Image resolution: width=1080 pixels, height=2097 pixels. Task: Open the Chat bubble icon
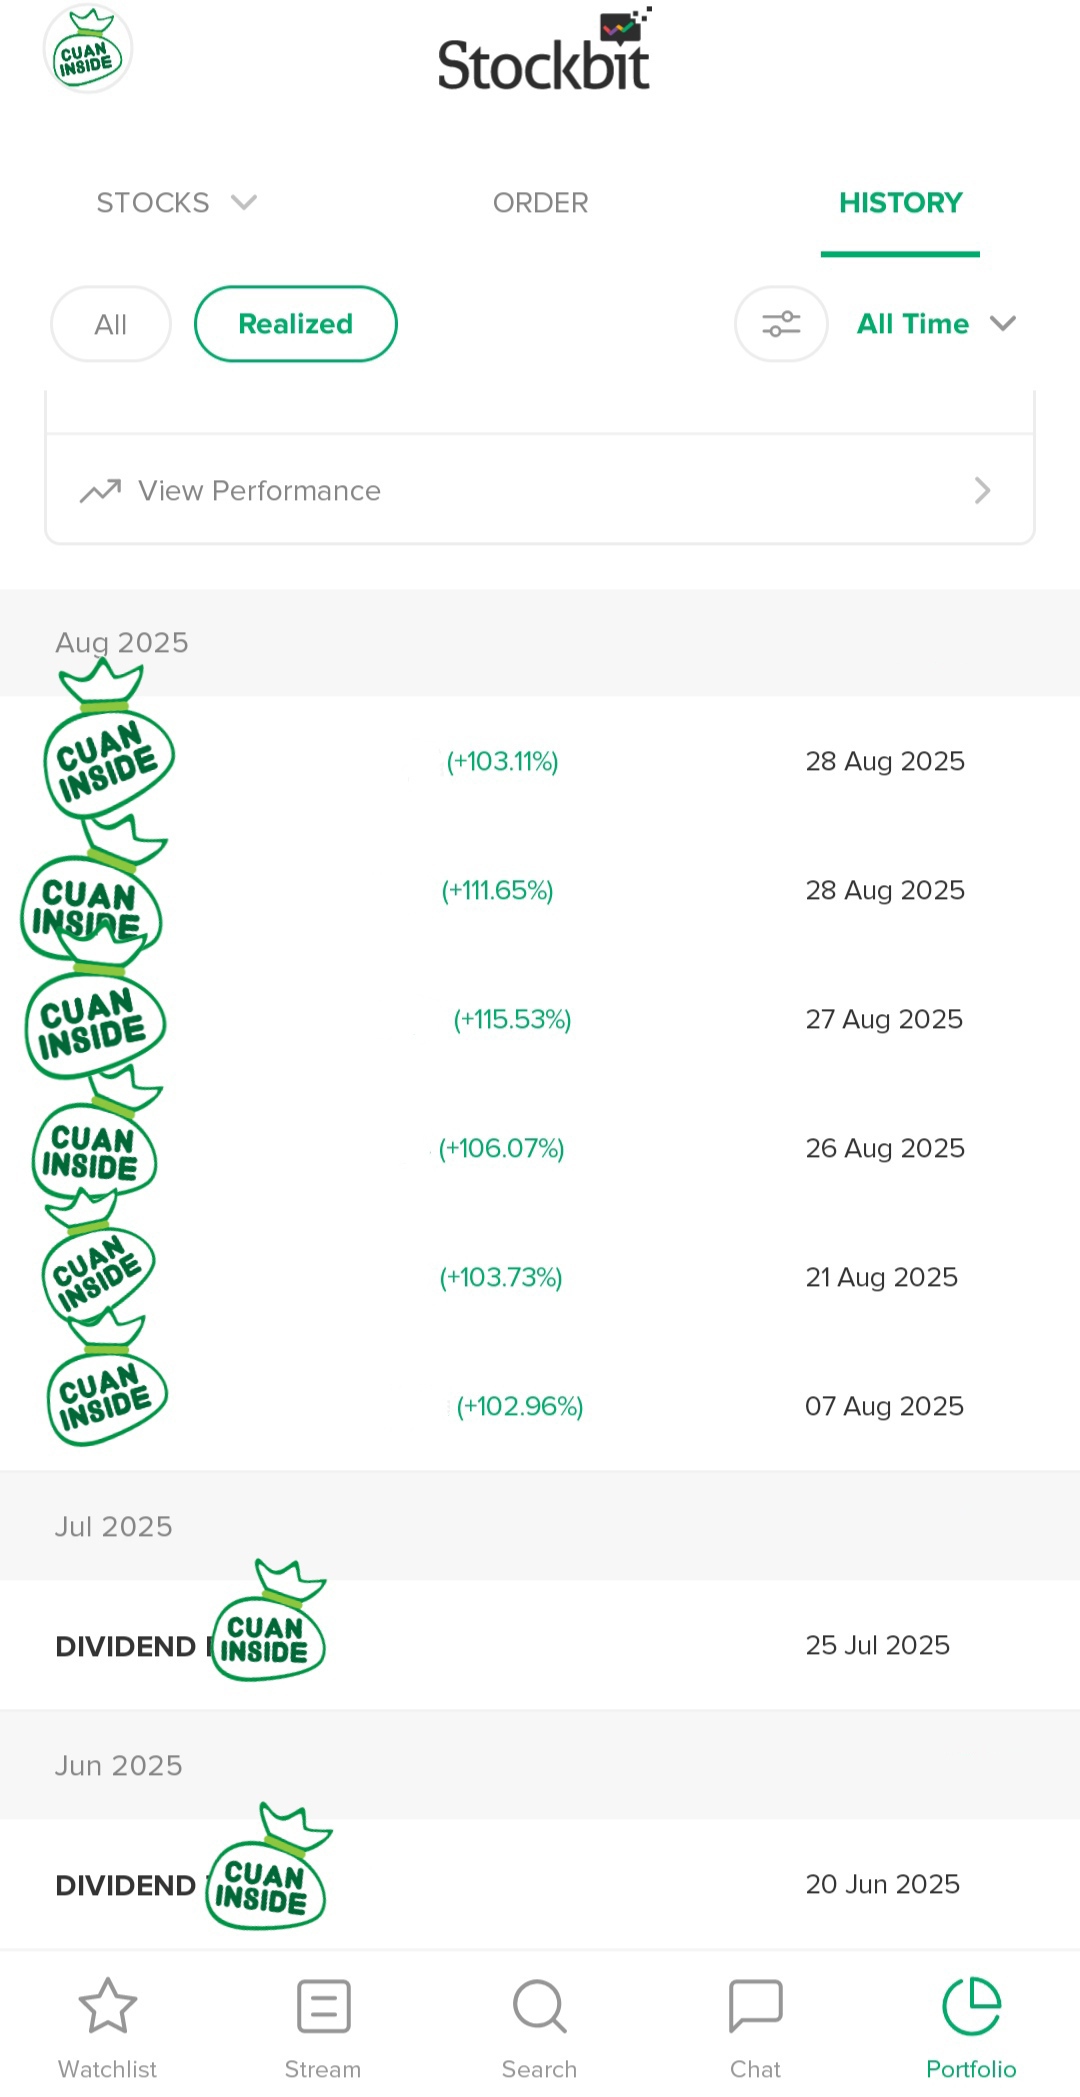coord(756,2006)
